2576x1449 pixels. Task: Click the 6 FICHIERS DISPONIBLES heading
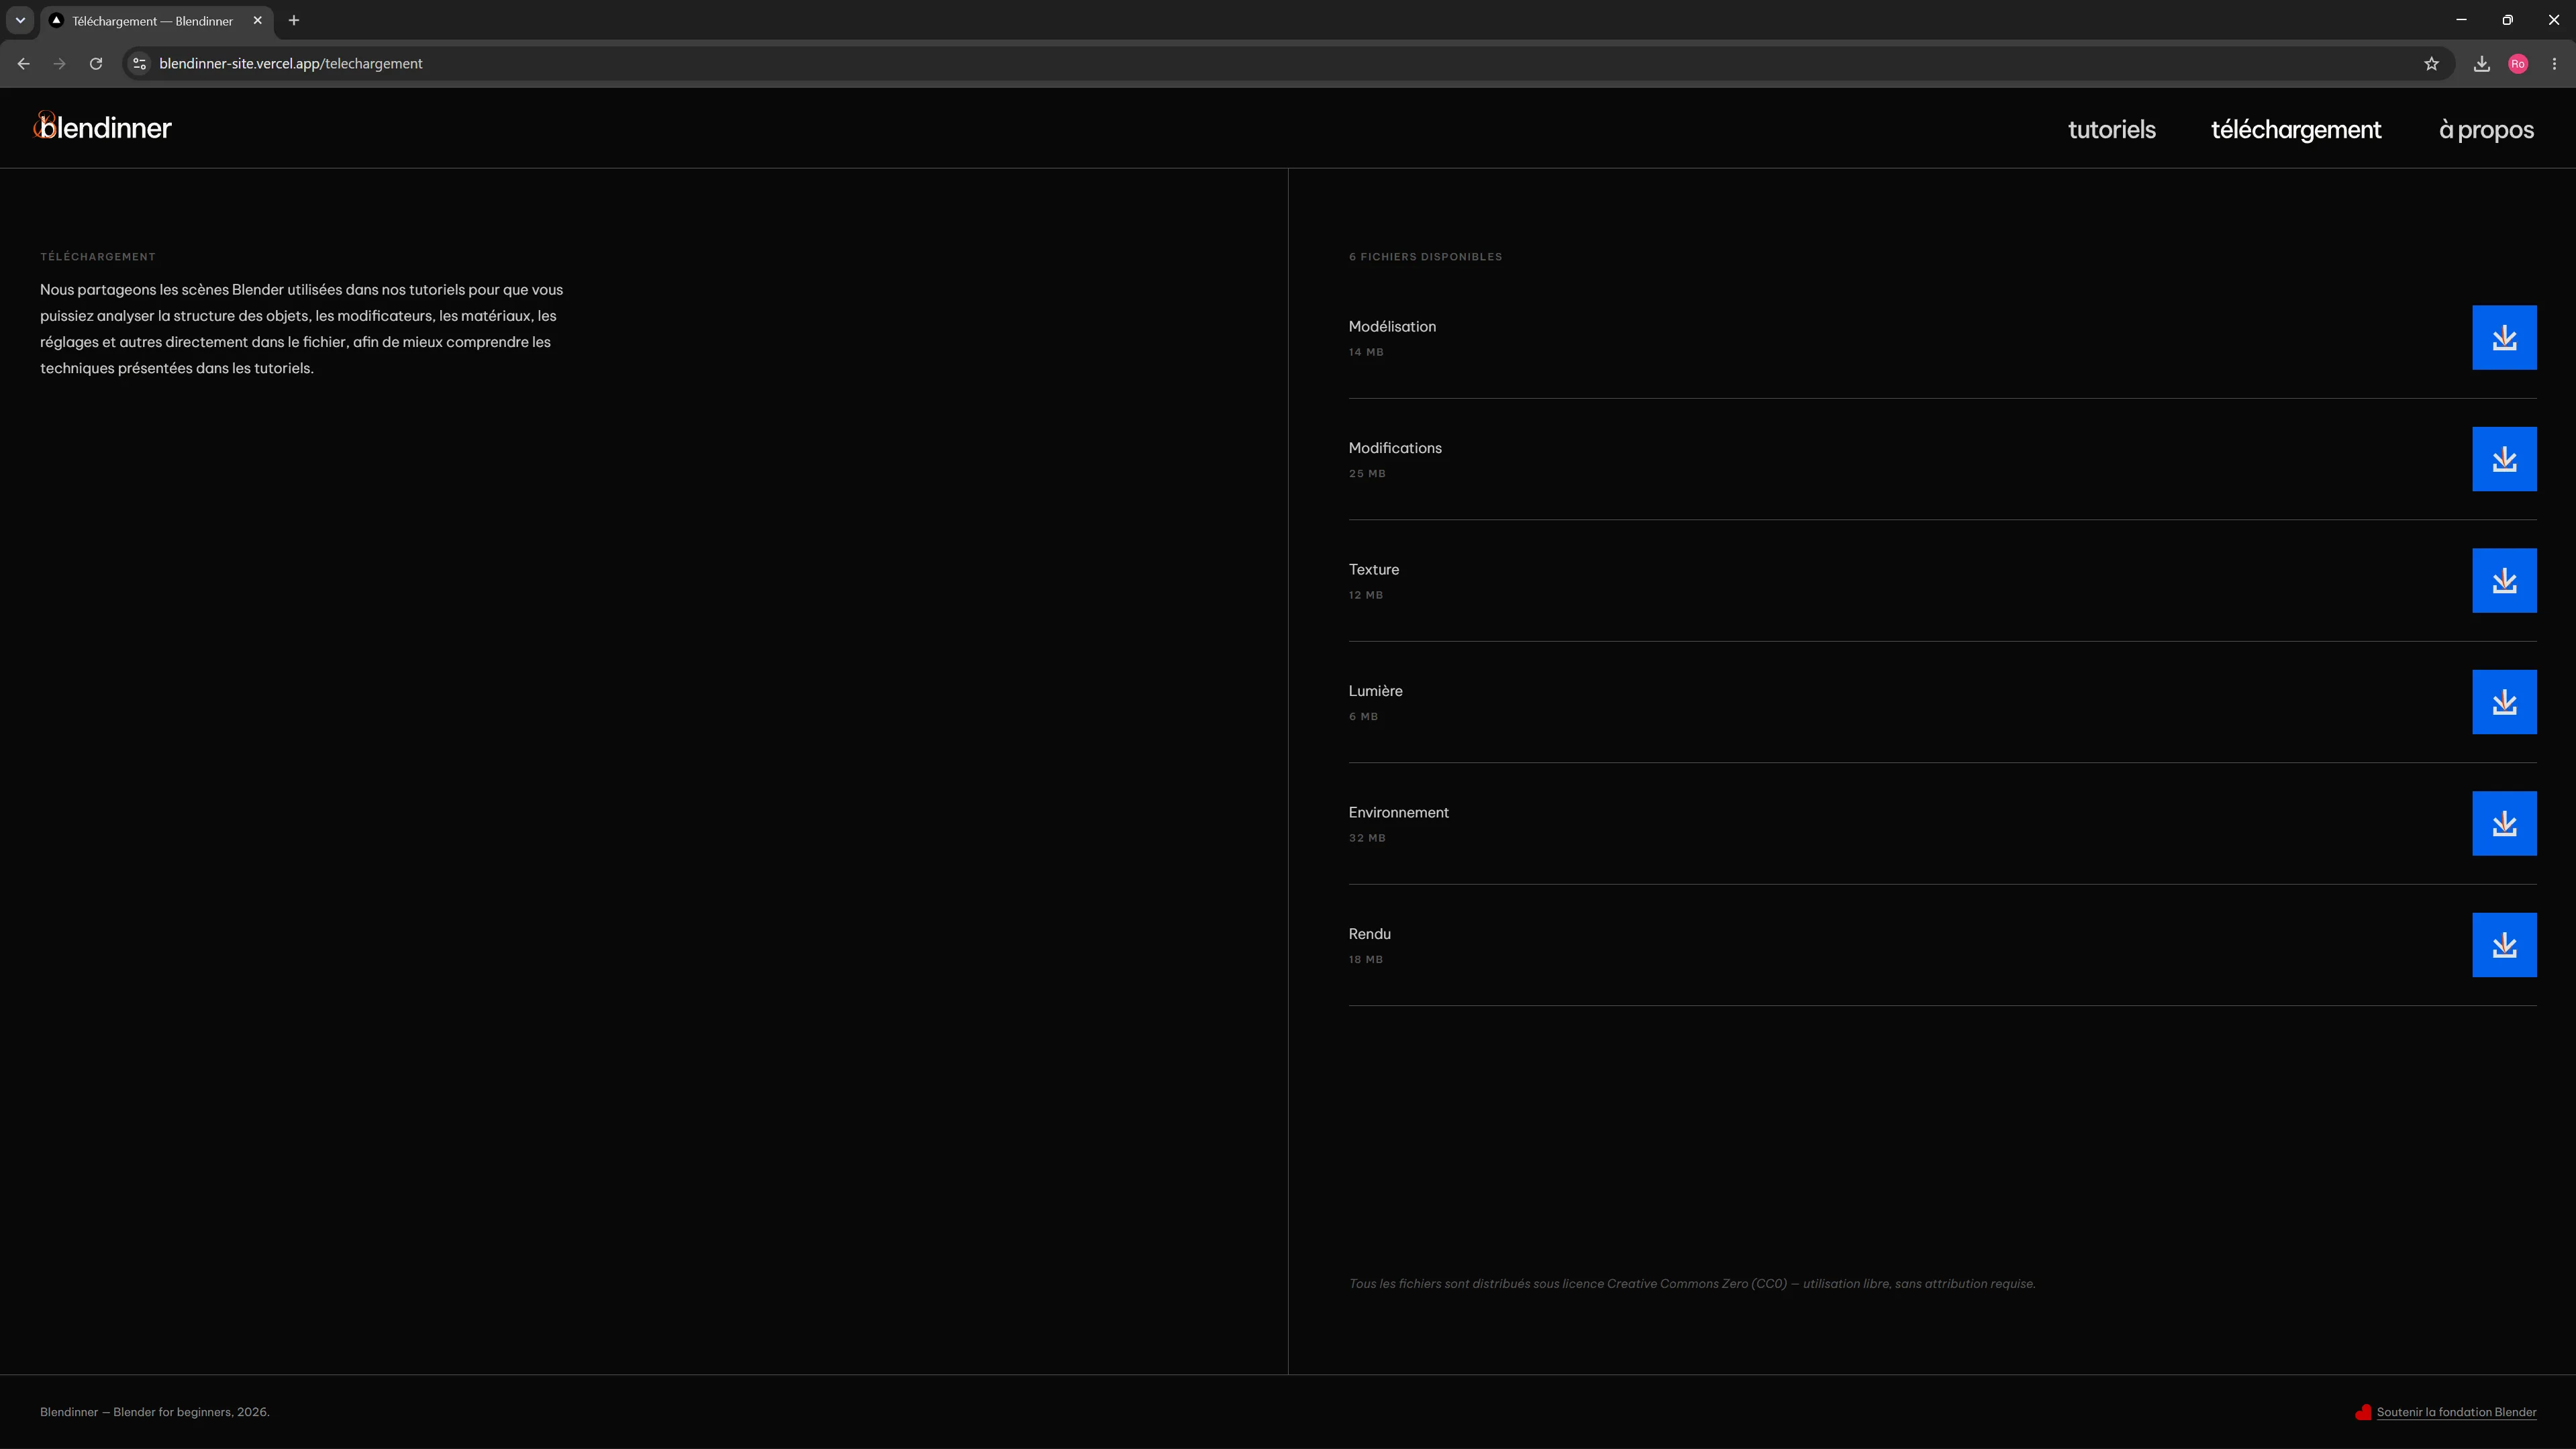[x=1425, y=257]
